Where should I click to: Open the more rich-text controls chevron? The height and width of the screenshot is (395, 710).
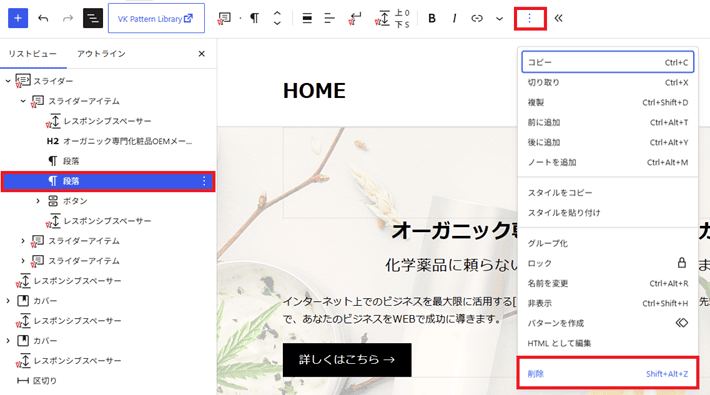pos(499,19)
